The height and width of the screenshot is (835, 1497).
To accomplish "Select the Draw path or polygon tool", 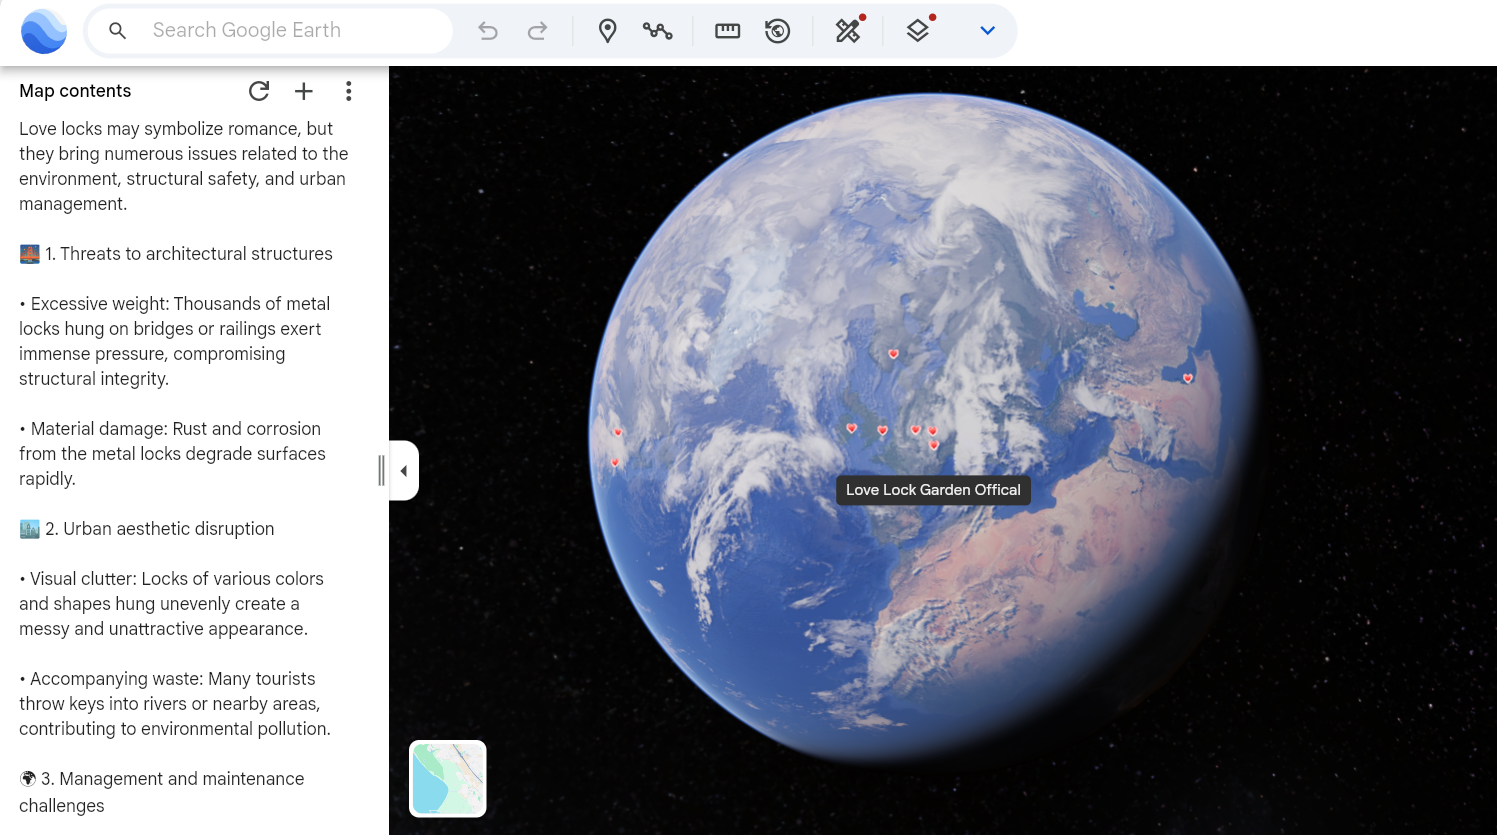I will click(657, 31).
